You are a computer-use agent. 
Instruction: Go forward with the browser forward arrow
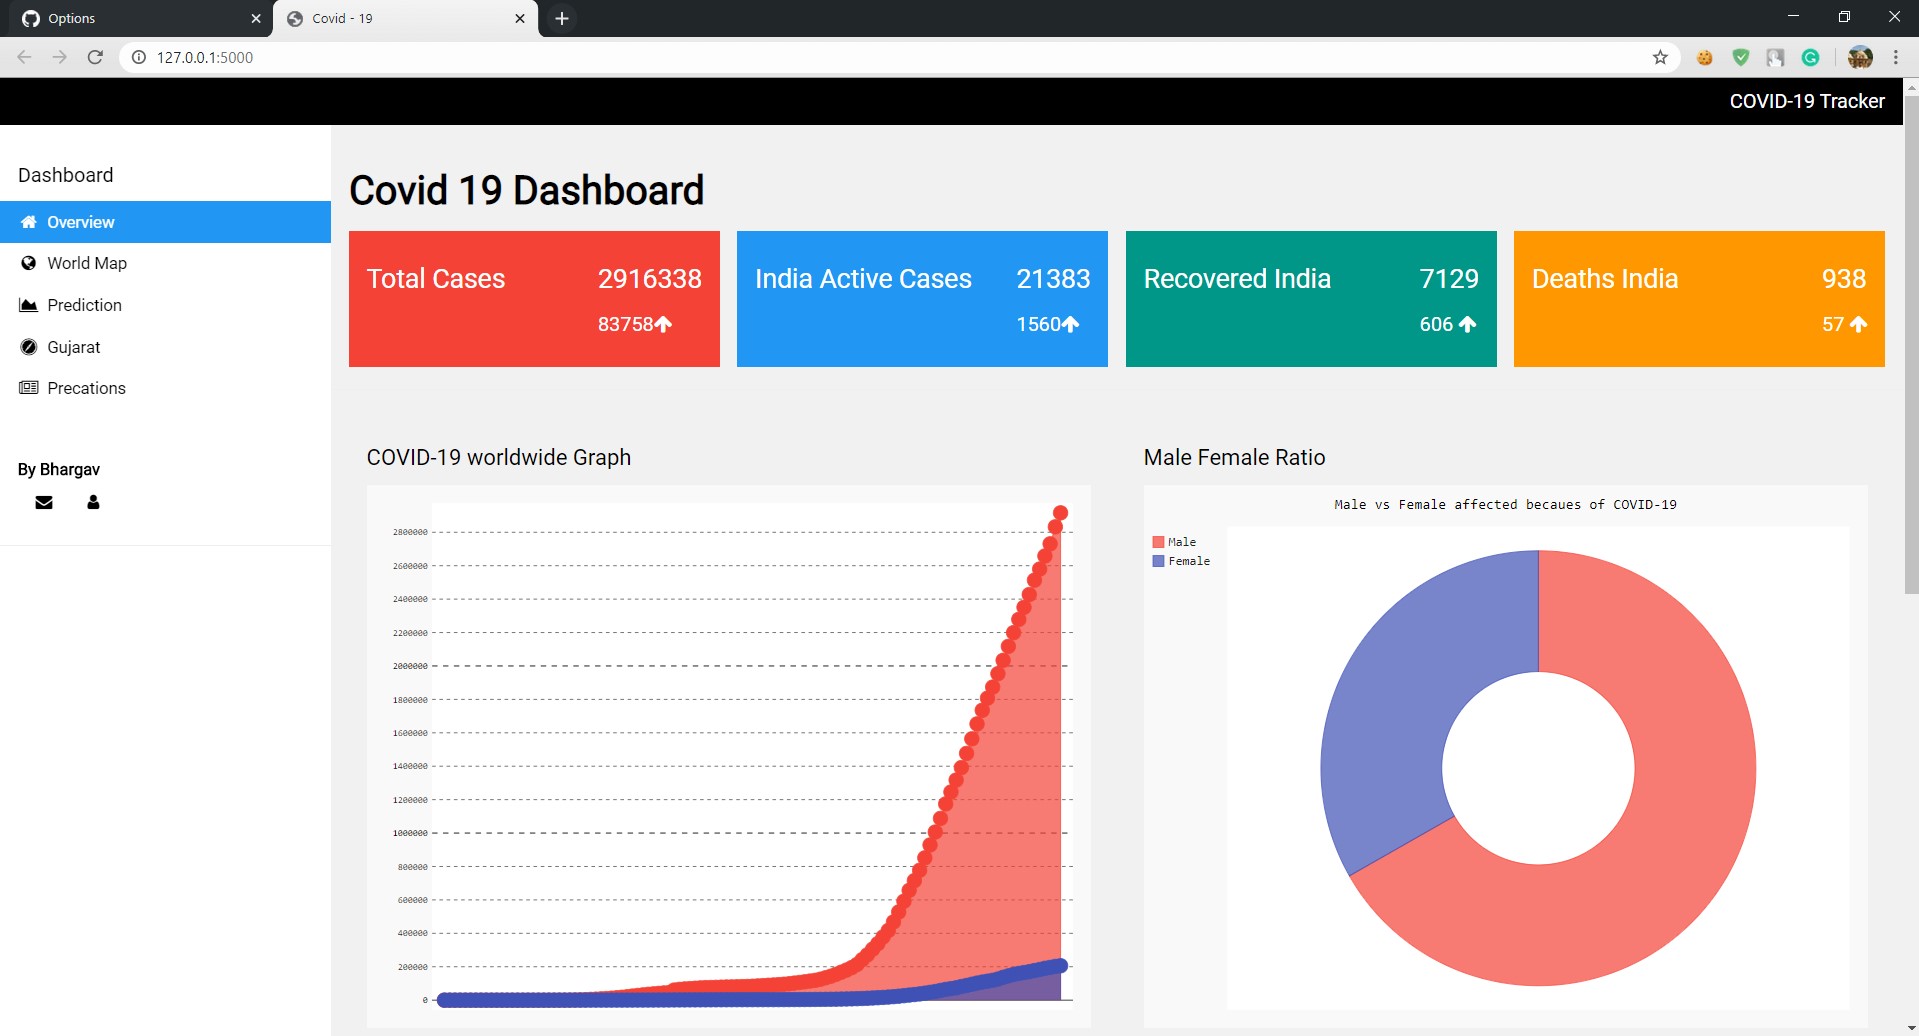pos(60,57)
